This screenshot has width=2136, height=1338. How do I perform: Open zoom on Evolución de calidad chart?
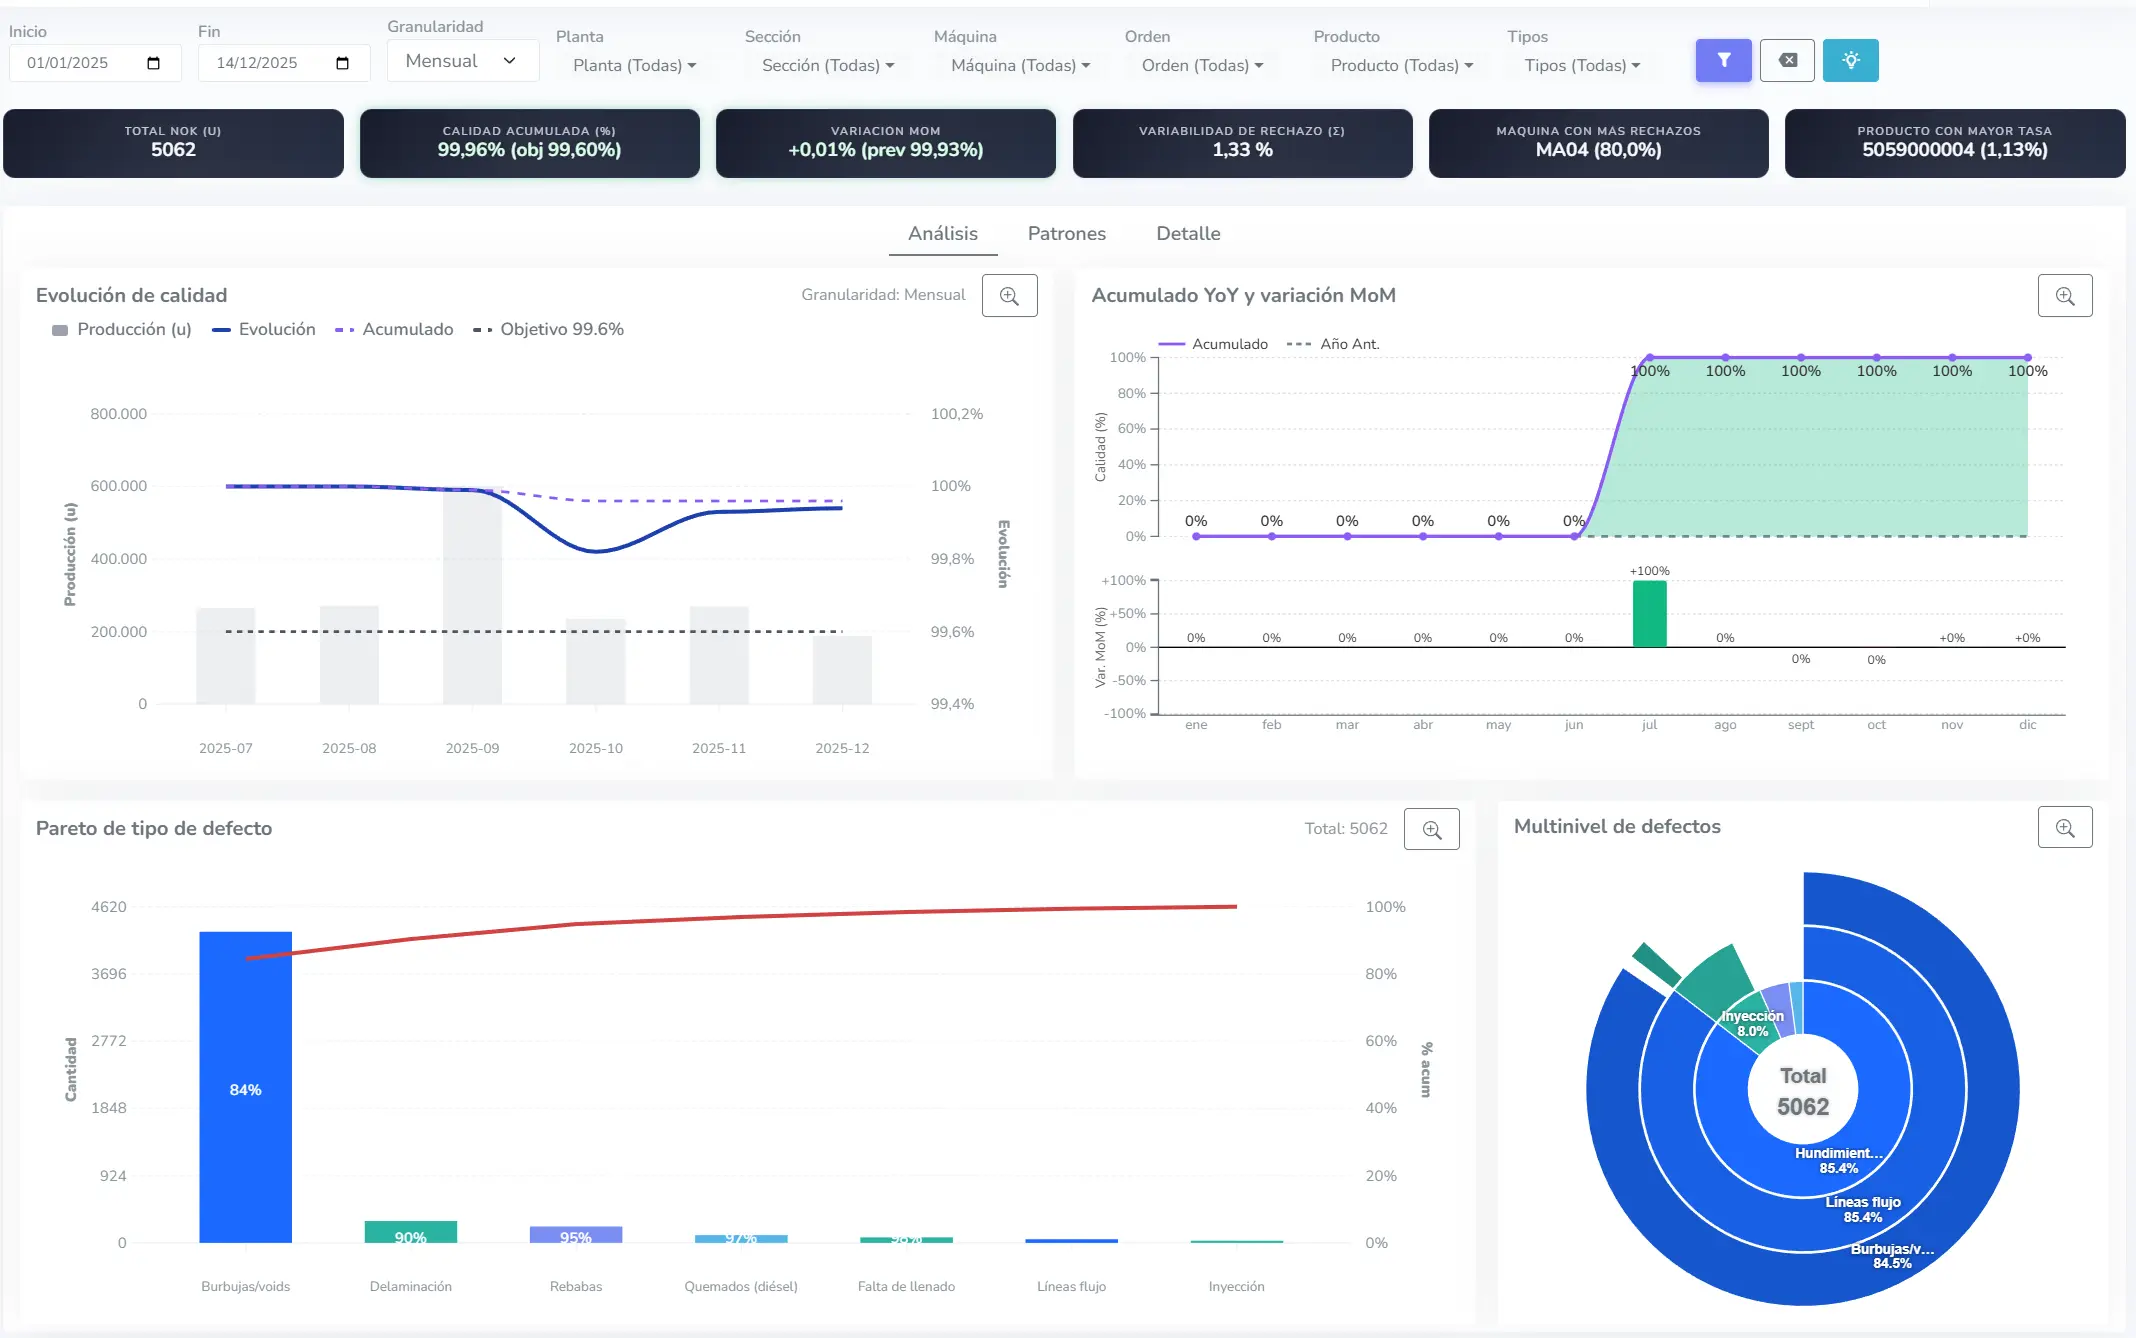(1010, 295)
